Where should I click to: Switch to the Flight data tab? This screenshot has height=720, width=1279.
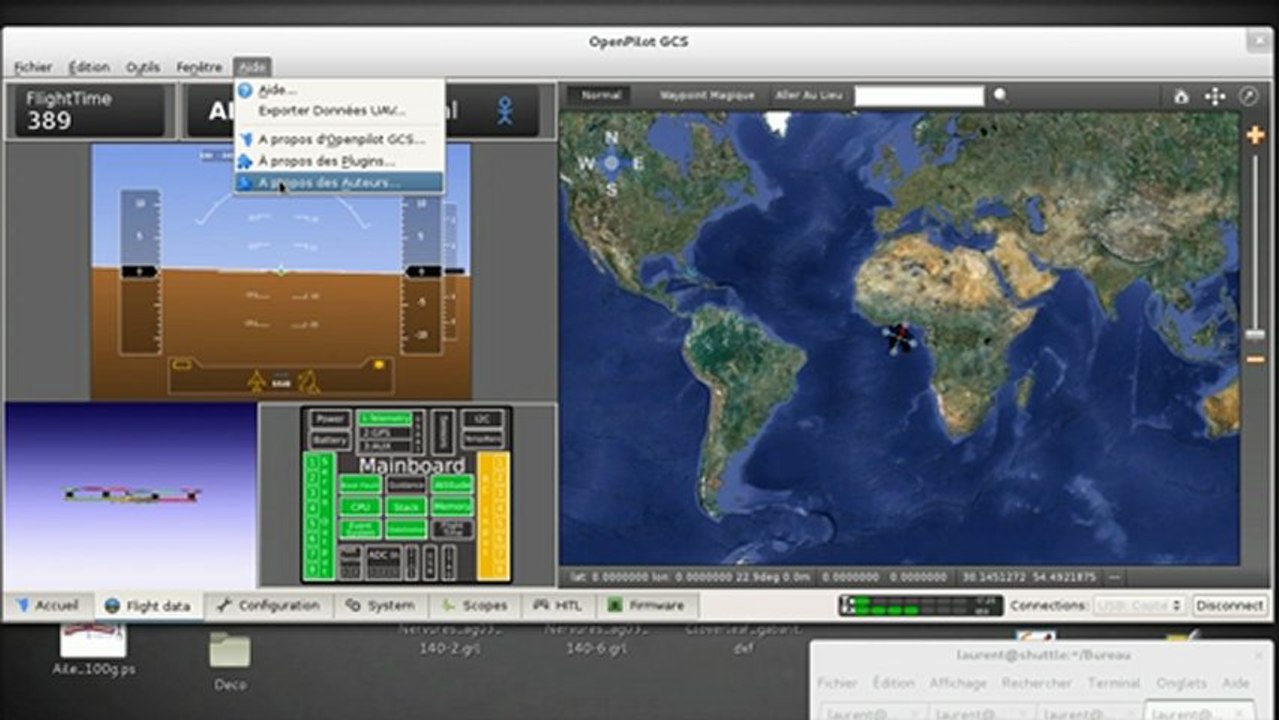148,605
